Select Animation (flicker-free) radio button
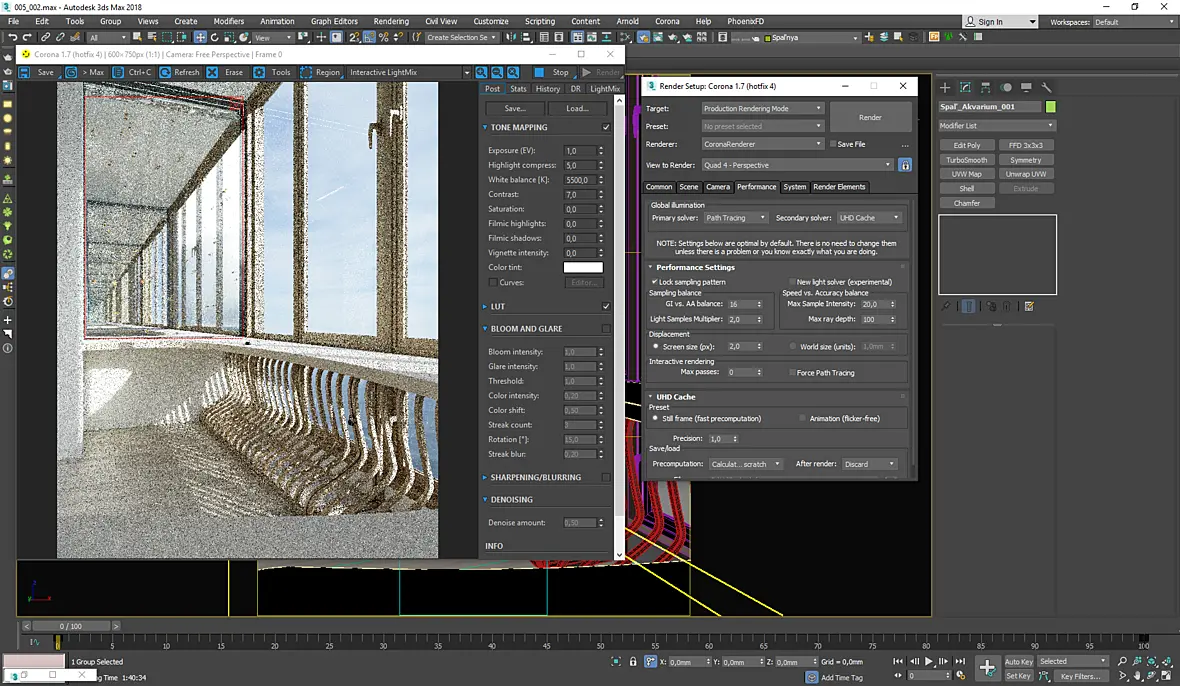The height and width of the screenshot is (686, 1180). click(802, 418)
